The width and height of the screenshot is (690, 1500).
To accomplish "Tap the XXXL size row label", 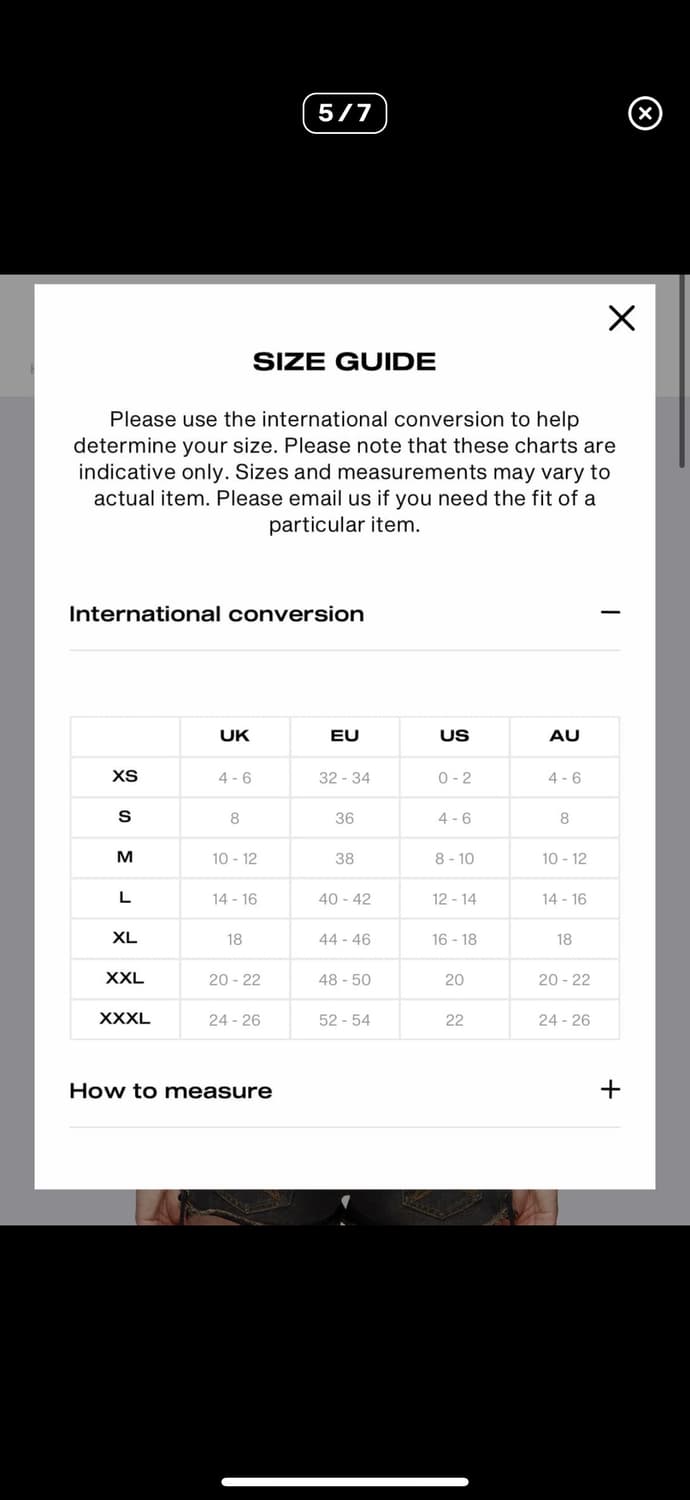I will [125, 1018].
